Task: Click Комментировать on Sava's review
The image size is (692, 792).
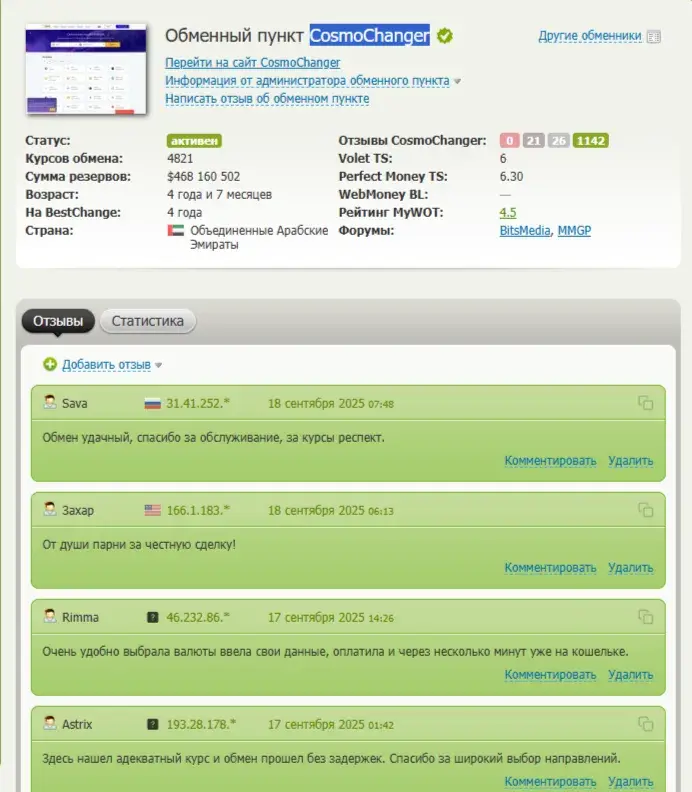Action: 551,461
